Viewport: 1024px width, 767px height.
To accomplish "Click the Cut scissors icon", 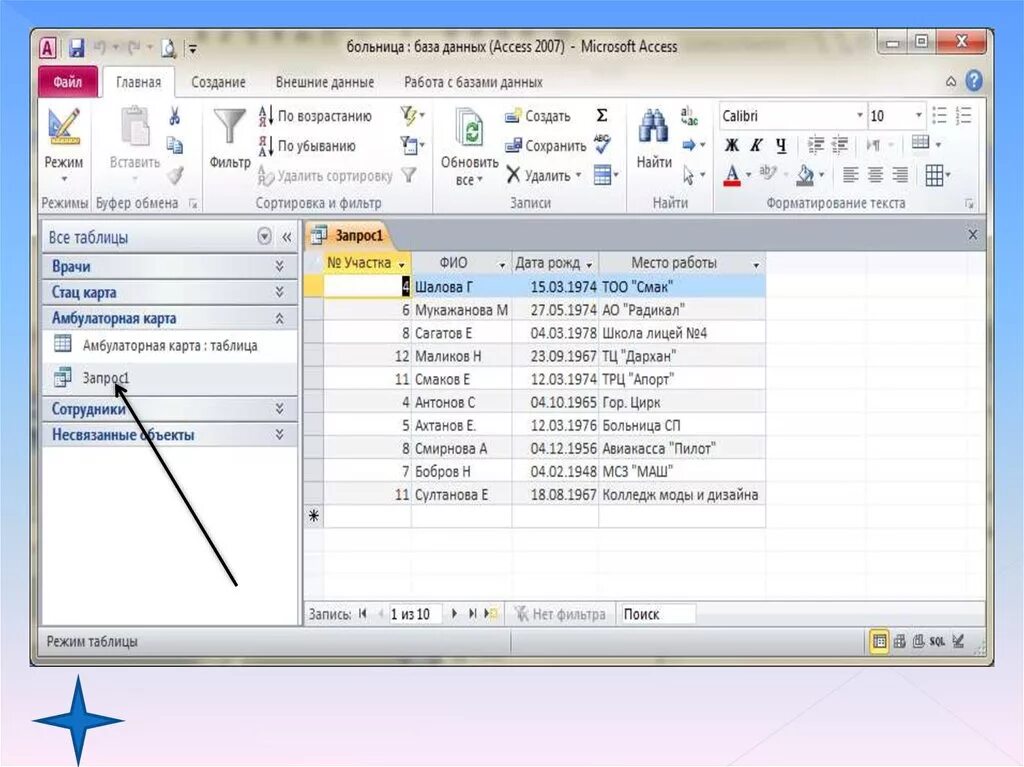I will point(174,116).
